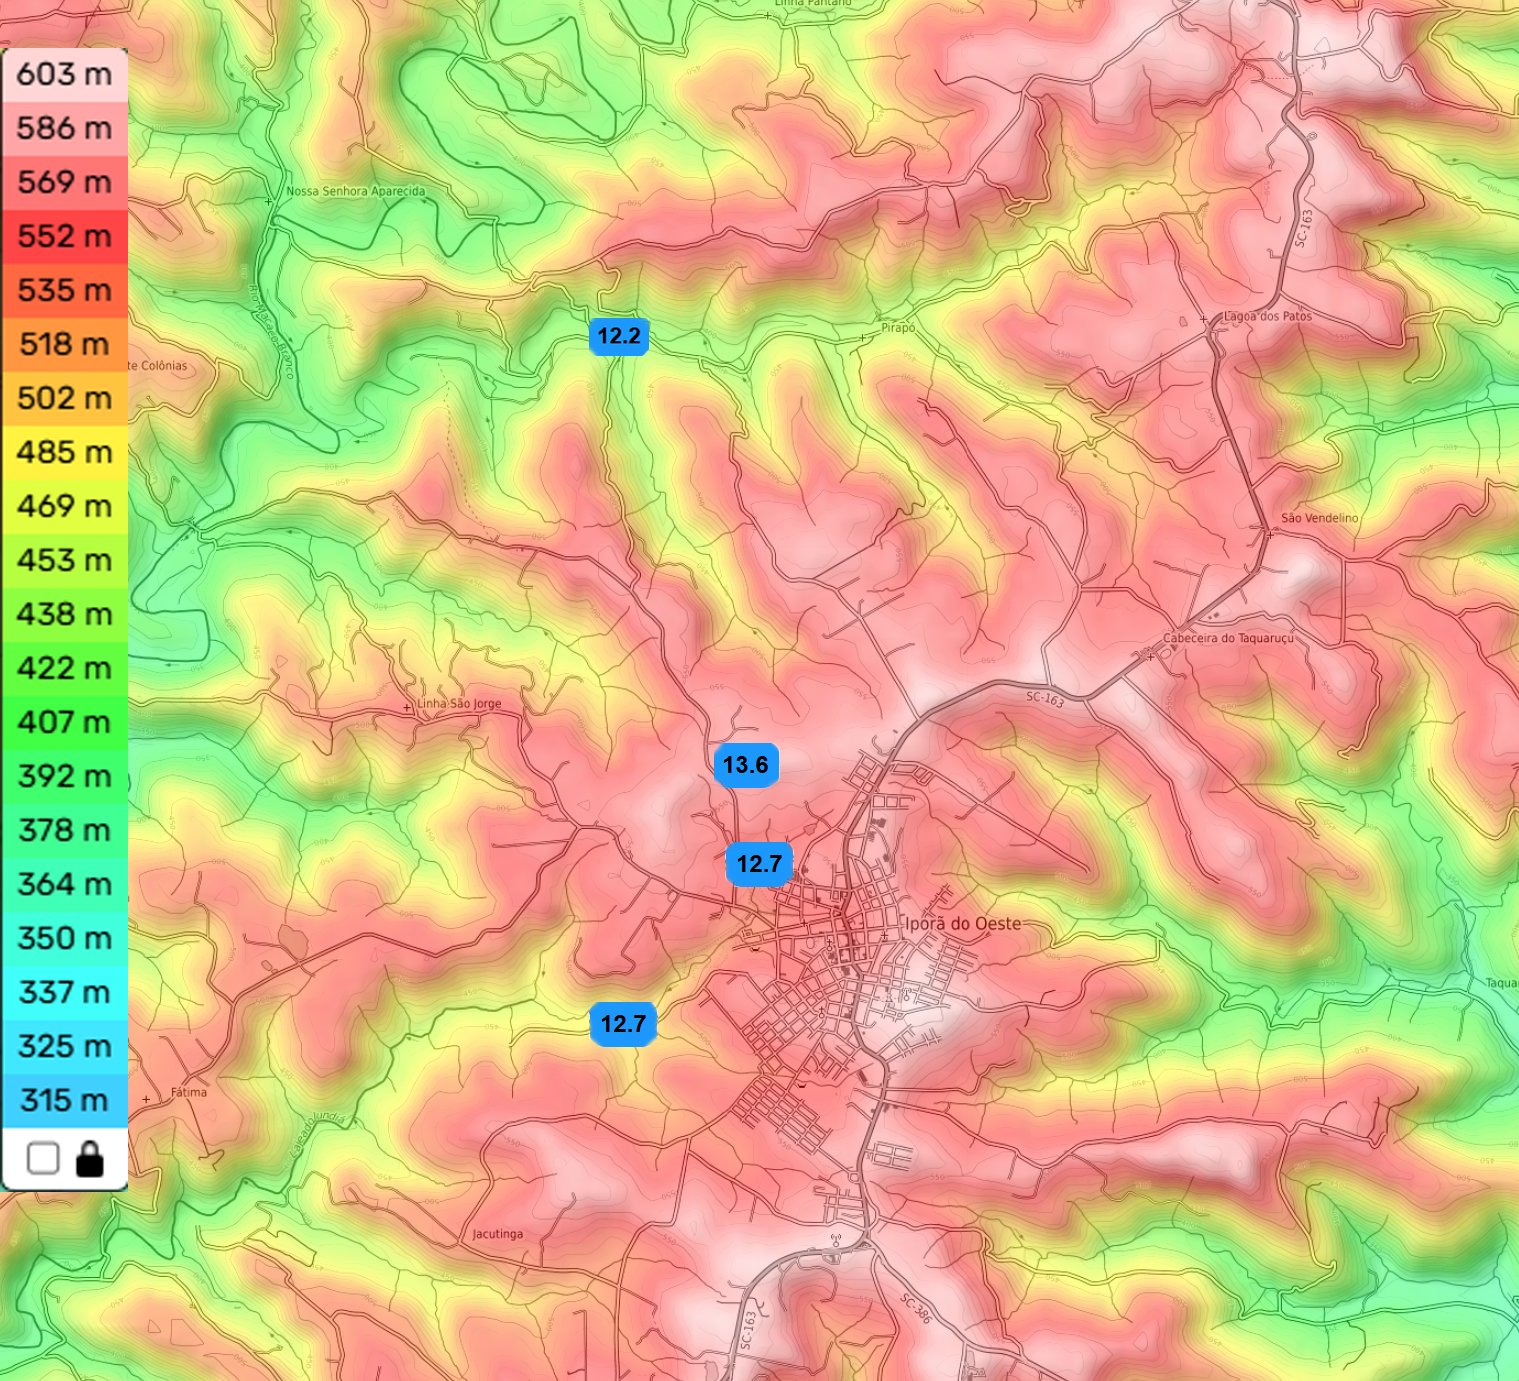This screenshot has width=1519, height=1381.
Task: Select the 12.2 blue map marker
Action: point(619,336)
